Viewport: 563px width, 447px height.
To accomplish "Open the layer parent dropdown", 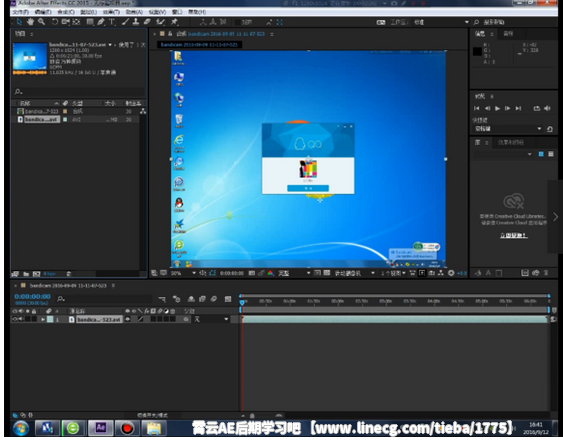I will point(211,319).
